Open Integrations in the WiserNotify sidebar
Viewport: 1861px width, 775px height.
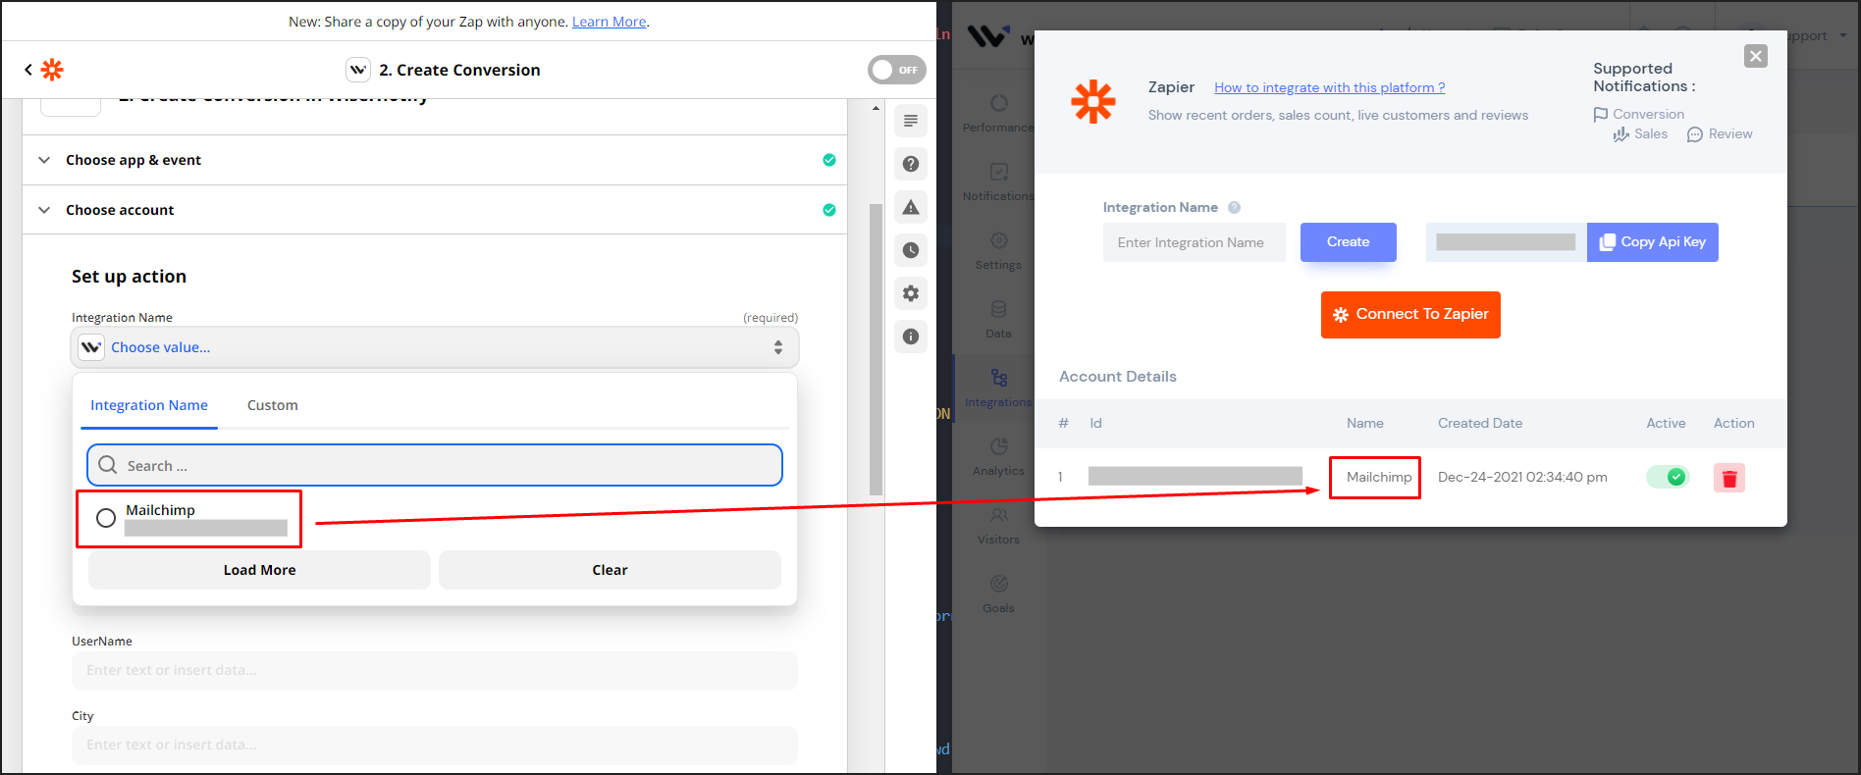coord(998,388)
